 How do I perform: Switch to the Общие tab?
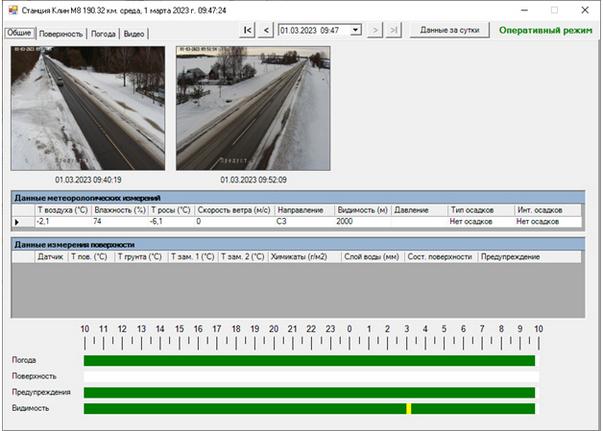point(20,33)
